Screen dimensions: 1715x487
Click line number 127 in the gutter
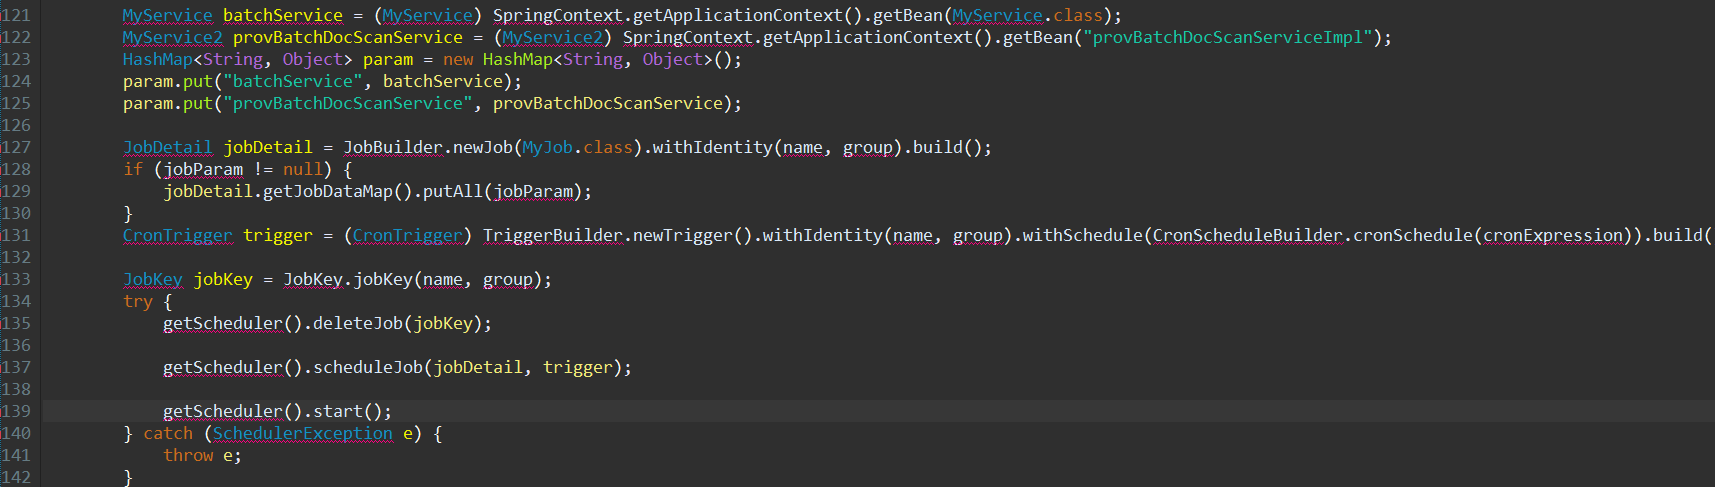click(x=16, y=147)
